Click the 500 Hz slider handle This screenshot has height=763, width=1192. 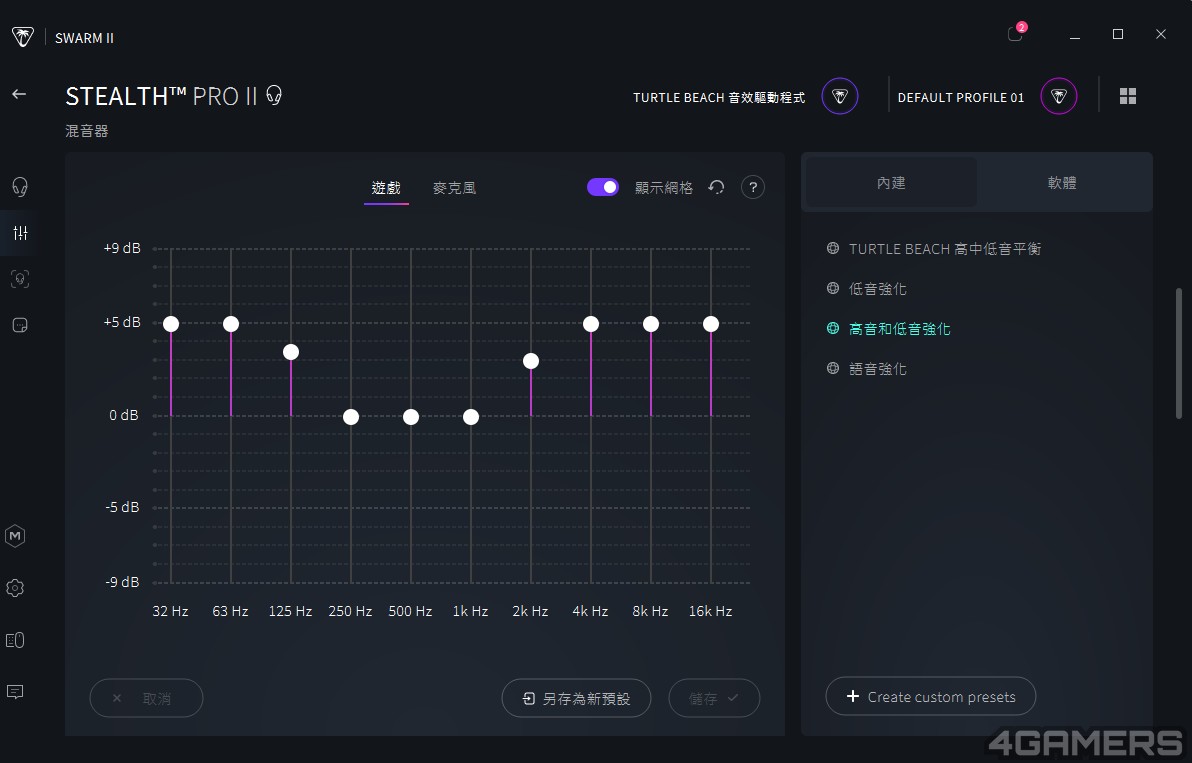point(411,416)
